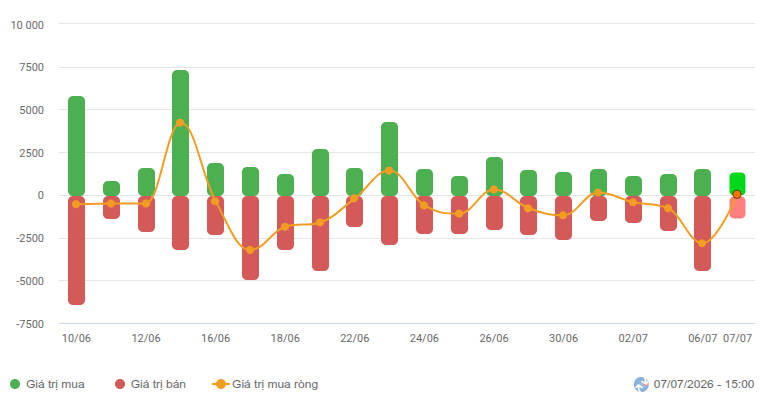
Task: Select the green buy bar before 24/06
Action: [389, 159]
